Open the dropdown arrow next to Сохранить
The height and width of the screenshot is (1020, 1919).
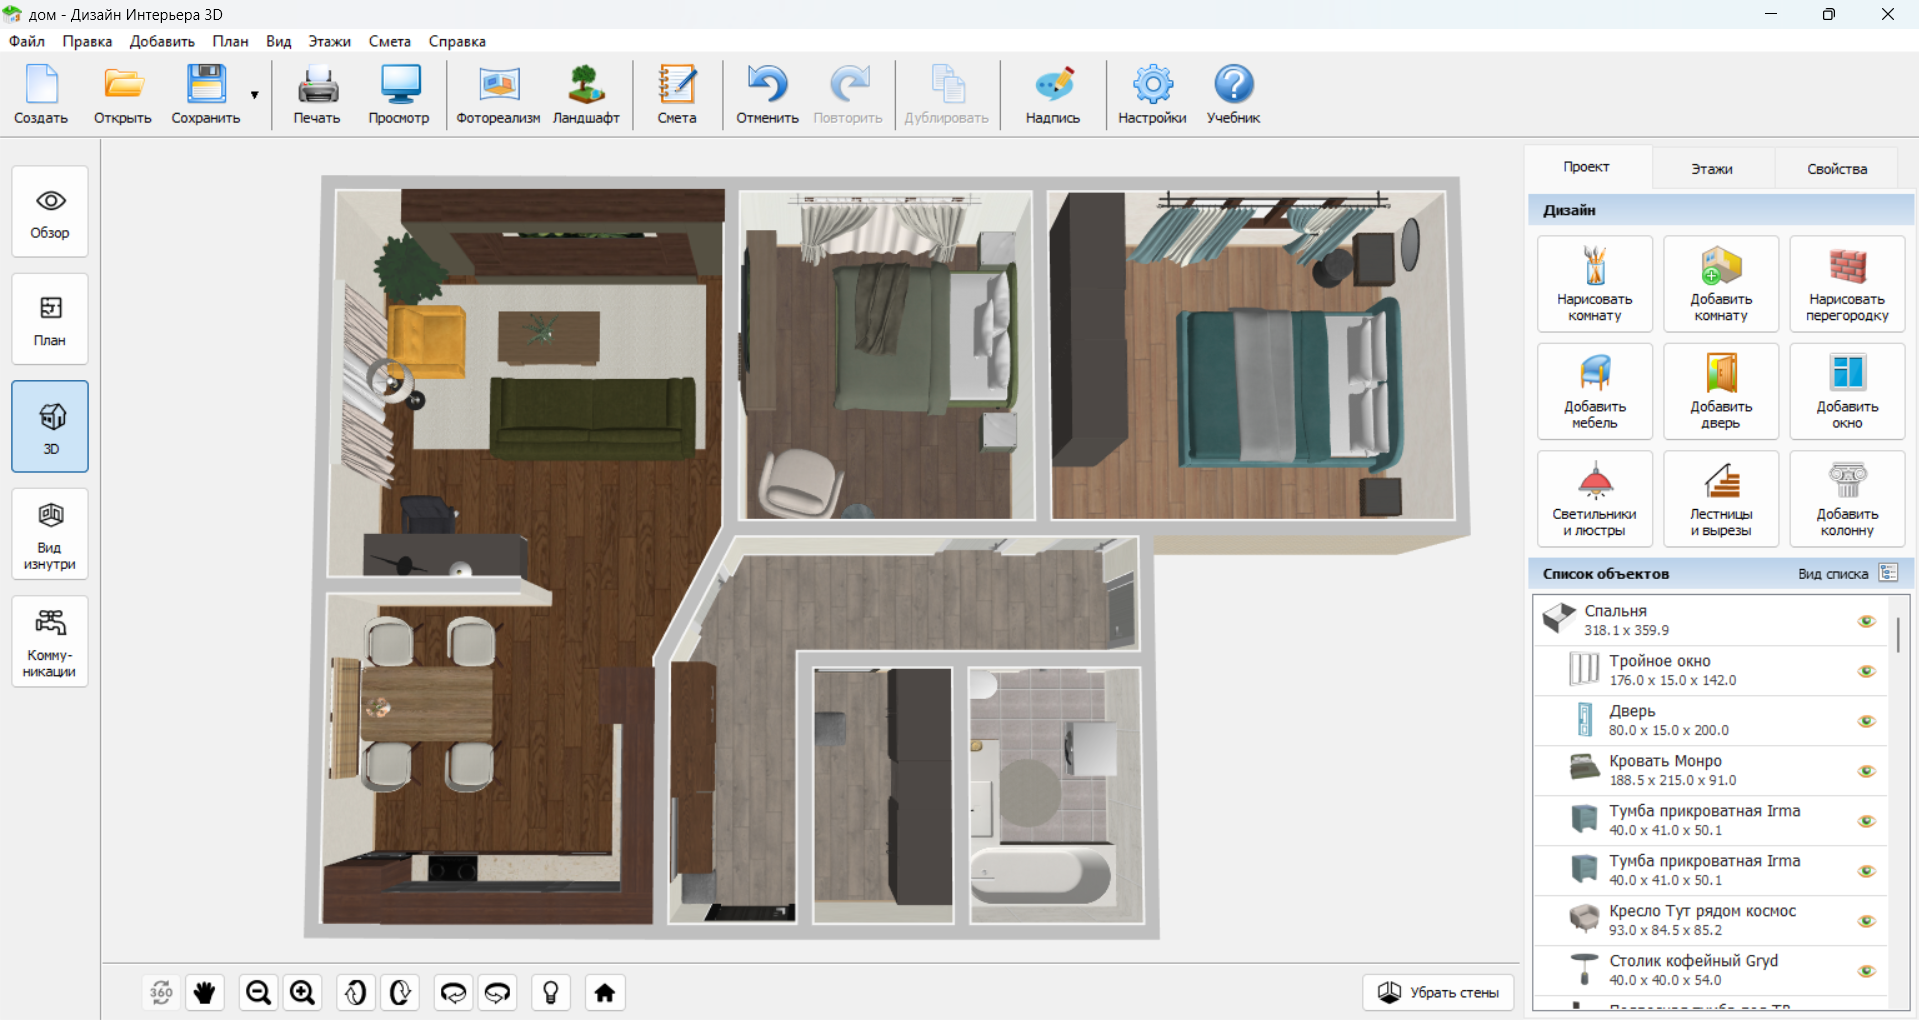pyautogui.click(x=255, y=95)
